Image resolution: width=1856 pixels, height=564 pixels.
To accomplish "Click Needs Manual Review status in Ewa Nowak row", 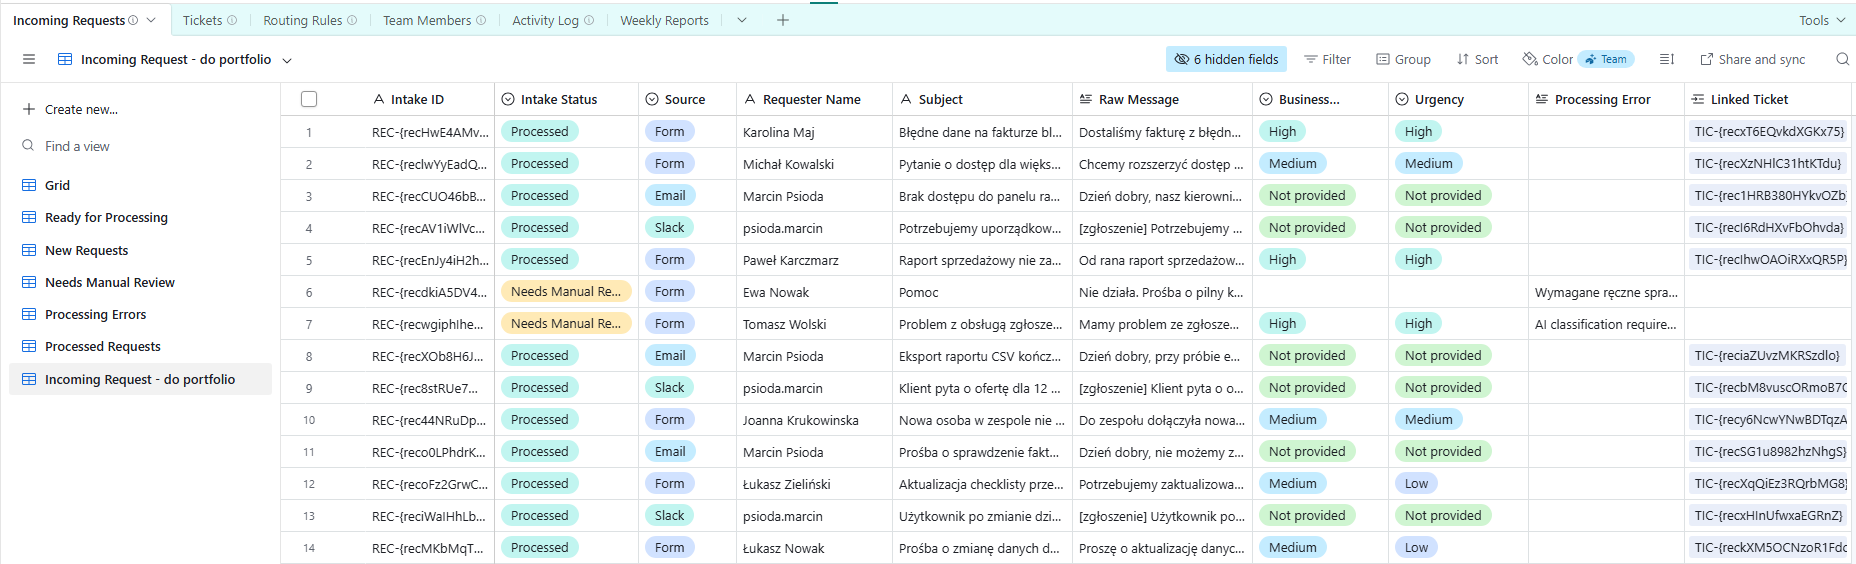I will [566, 291].
